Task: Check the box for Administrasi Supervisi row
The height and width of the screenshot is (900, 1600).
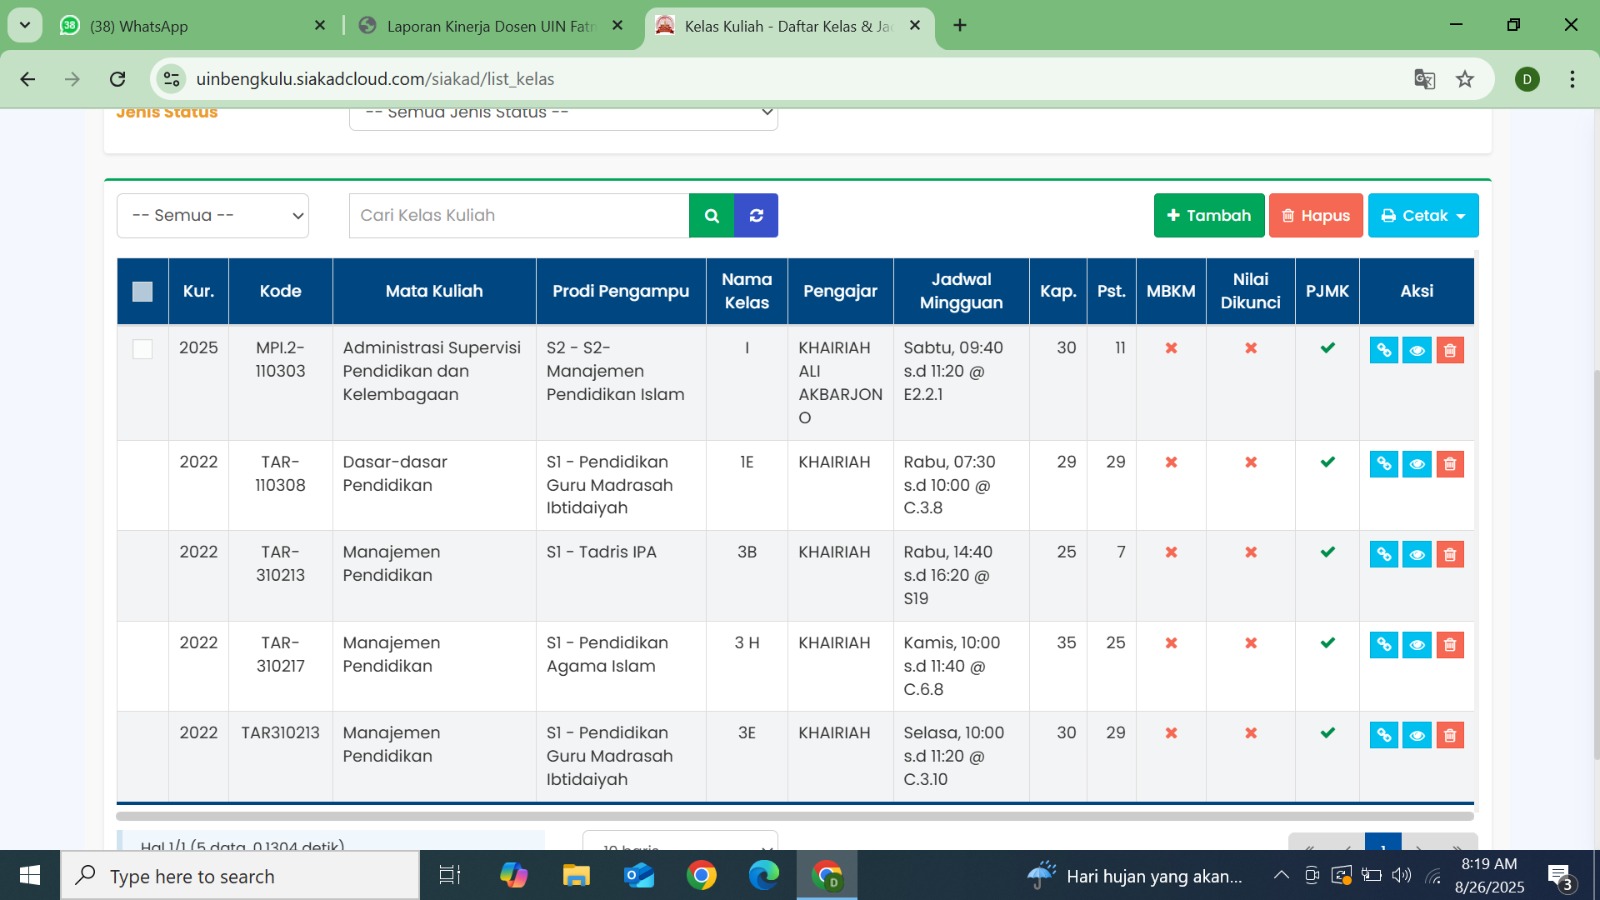Action: coord(143,349)
